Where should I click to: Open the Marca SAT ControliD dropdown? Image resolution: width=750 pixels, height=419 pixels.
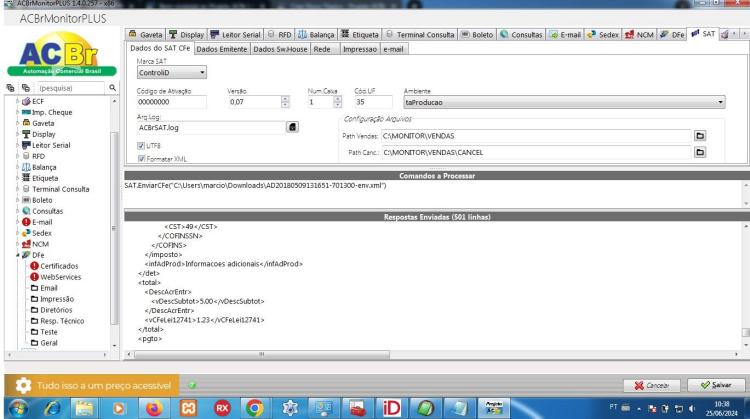(x=172, y=73)
